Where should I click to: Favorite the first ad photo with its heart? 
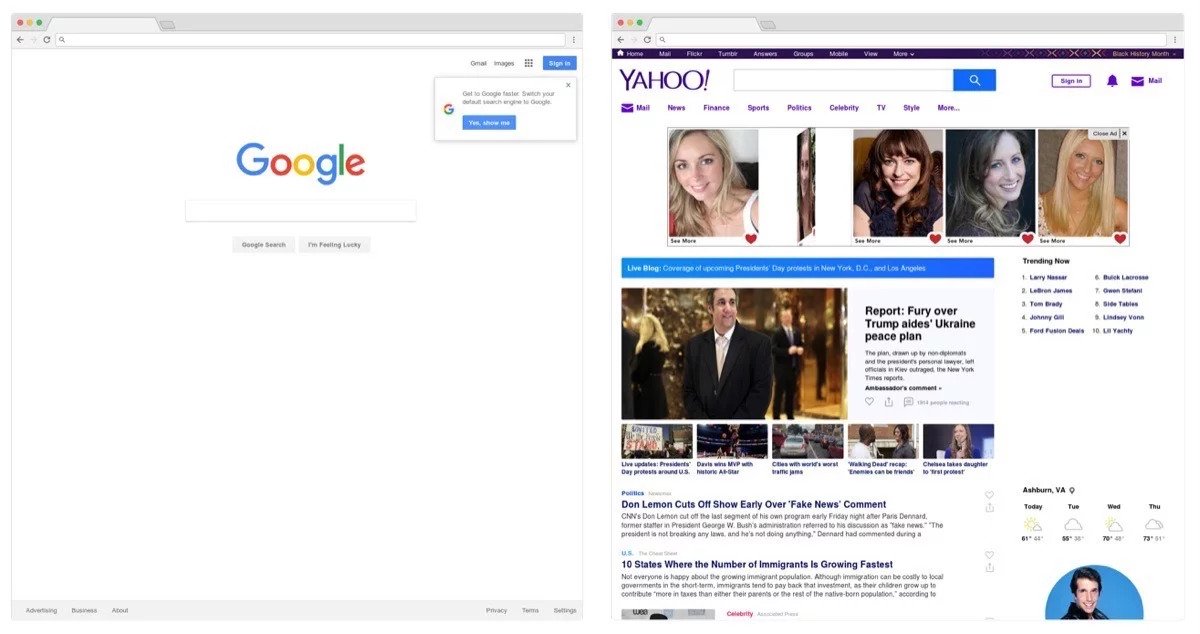click(750, 239)
